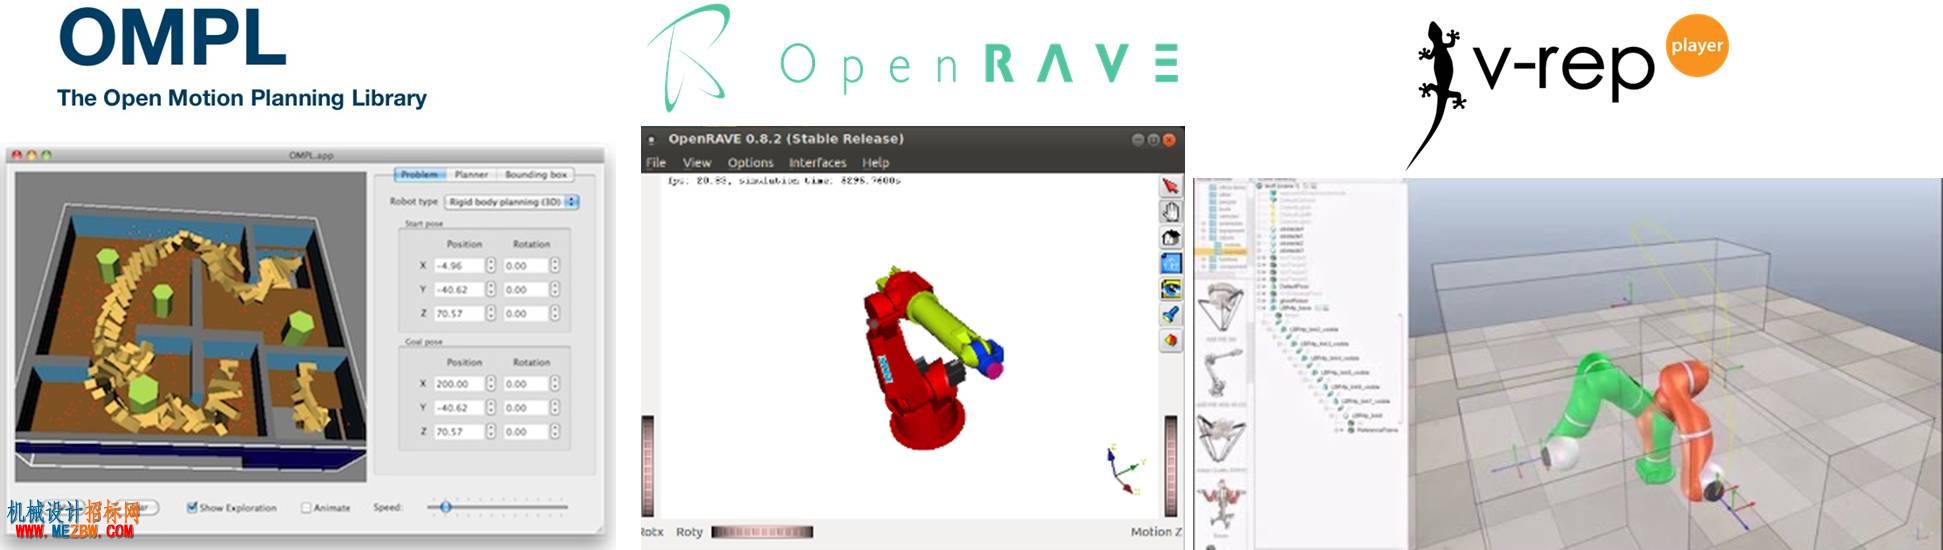Click stepper beside Goal pose Y position
This screenshot has height=550, width=1943.
[x=490, y=407]
